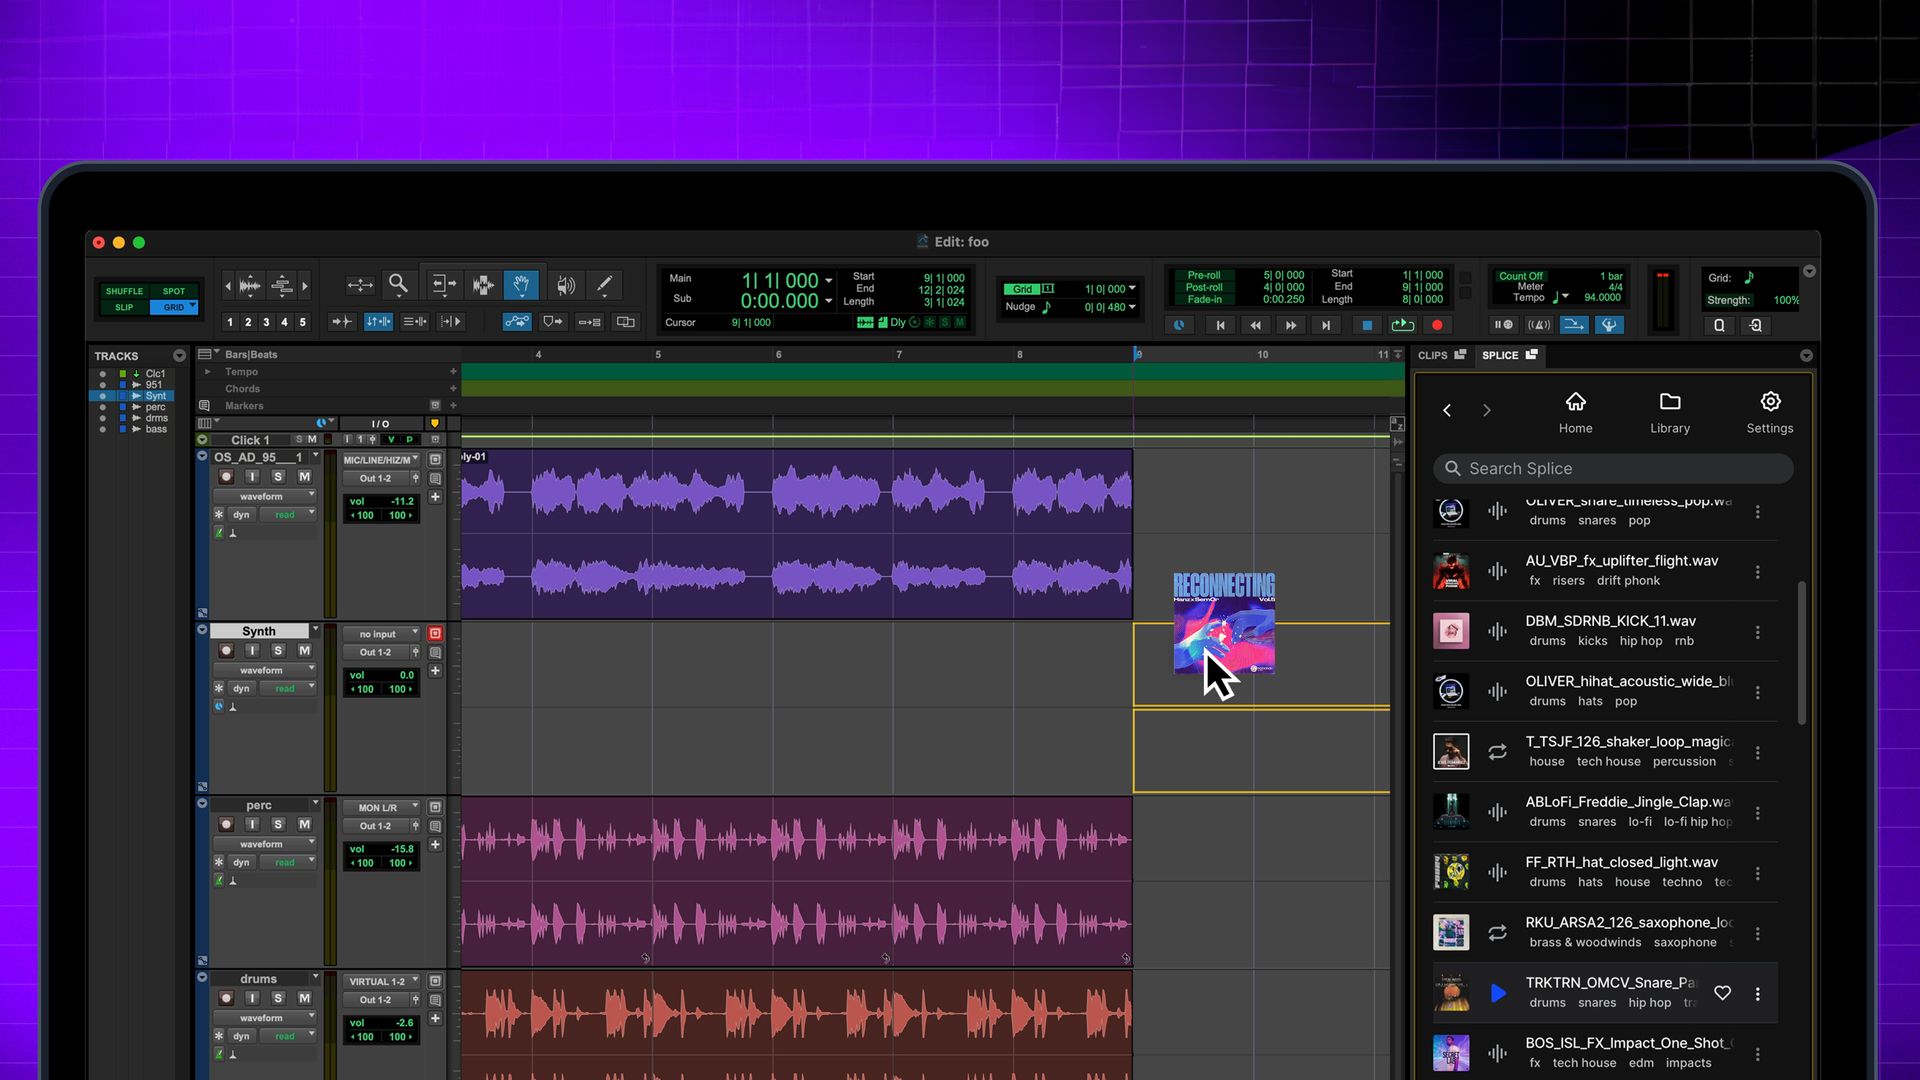1920x1080 pixels.
Task: Solo the perc track
Action: (x=278, y=824)
